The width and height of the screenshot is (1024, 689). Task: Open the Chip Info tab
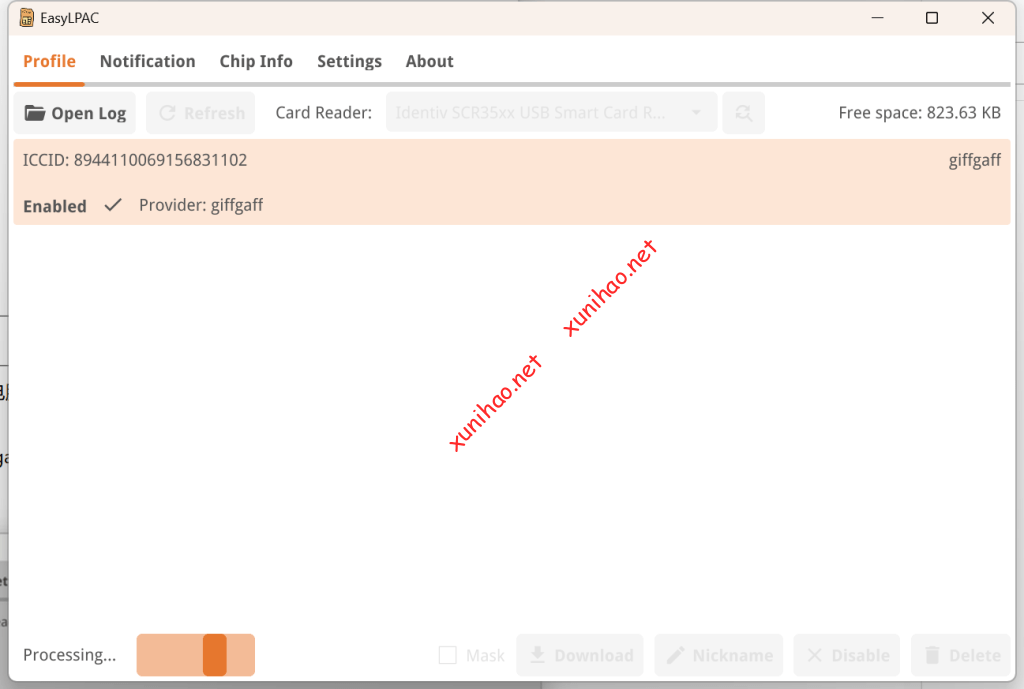[x=256, y=61]
